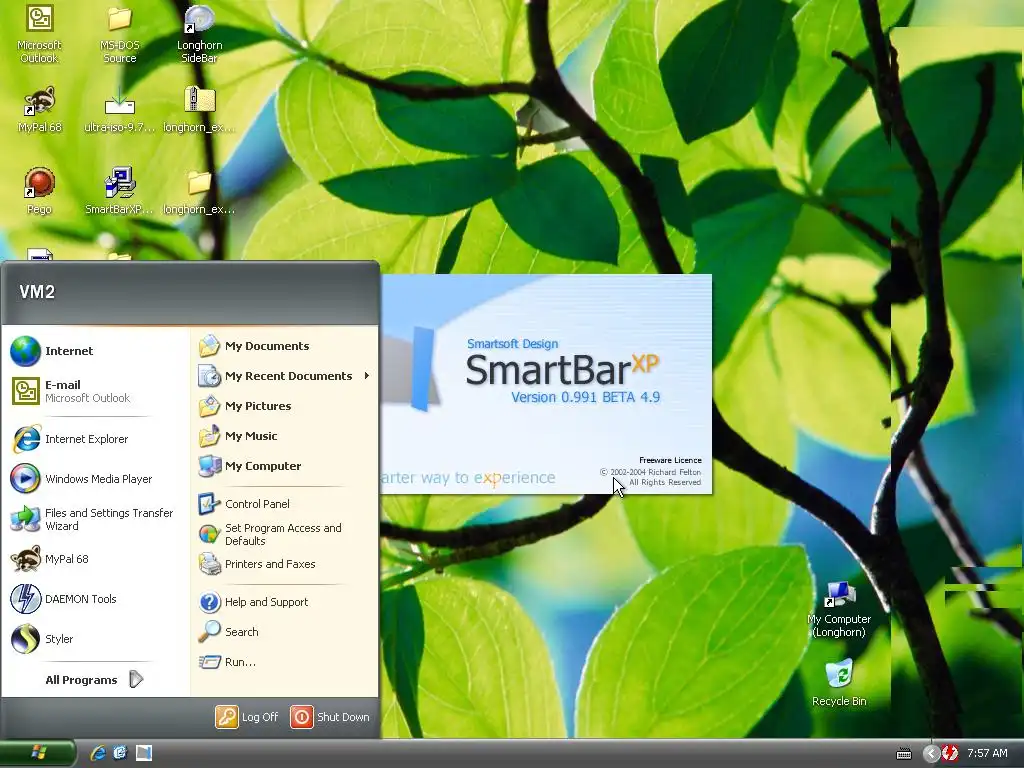Launch MyPal 68 from Start menu
1024x768 pixels.
pyautogui.click(x=95, y=559)
